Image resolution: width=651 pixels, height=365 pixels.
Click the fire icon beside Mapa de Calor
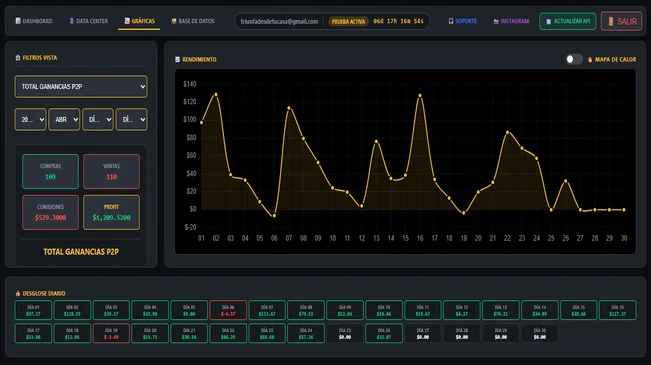point(590,59)
